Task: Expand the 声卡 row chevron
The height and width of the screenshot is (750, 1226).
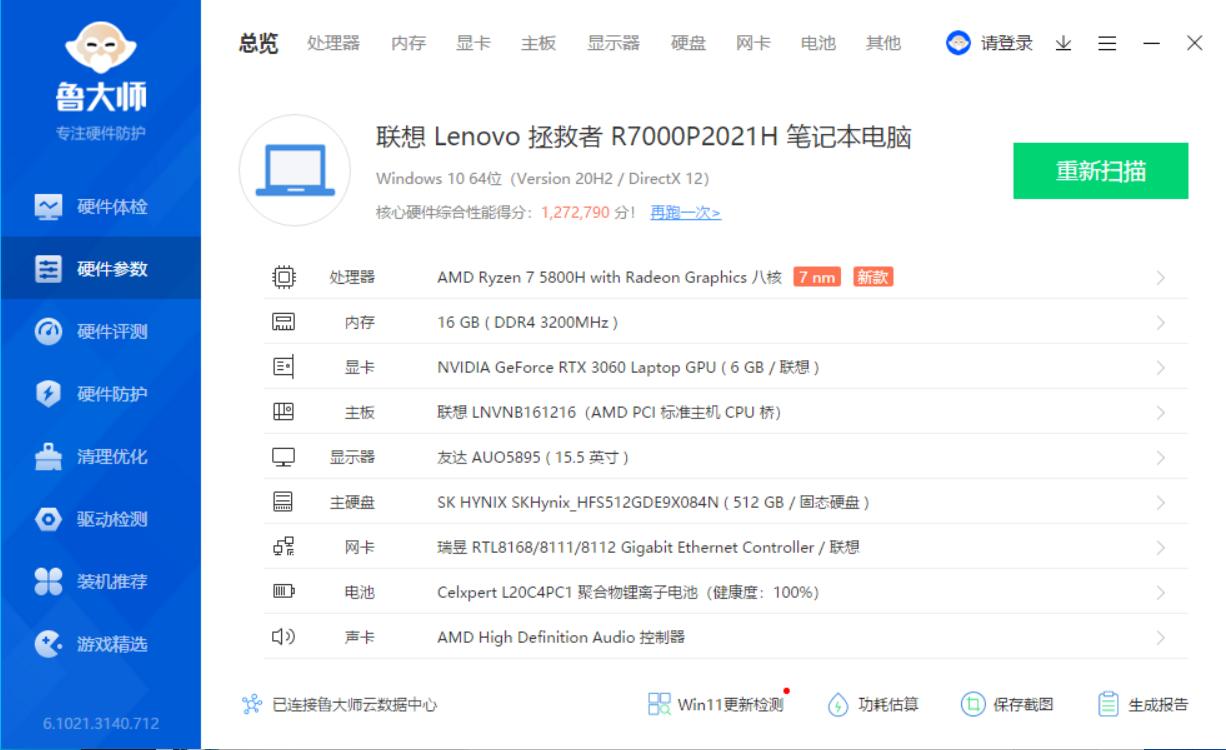Action: pyautogui.click(x=1160, y=637)
